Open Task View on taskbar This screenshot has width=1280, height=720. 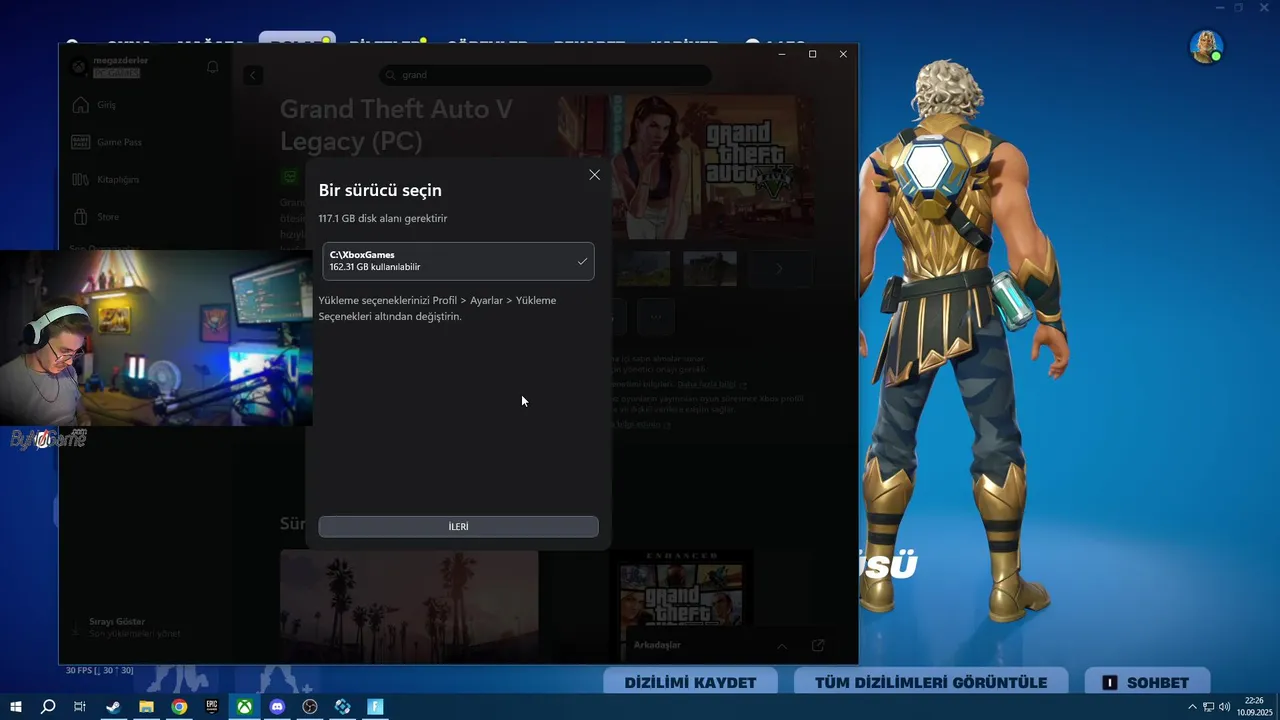(80, 707)
